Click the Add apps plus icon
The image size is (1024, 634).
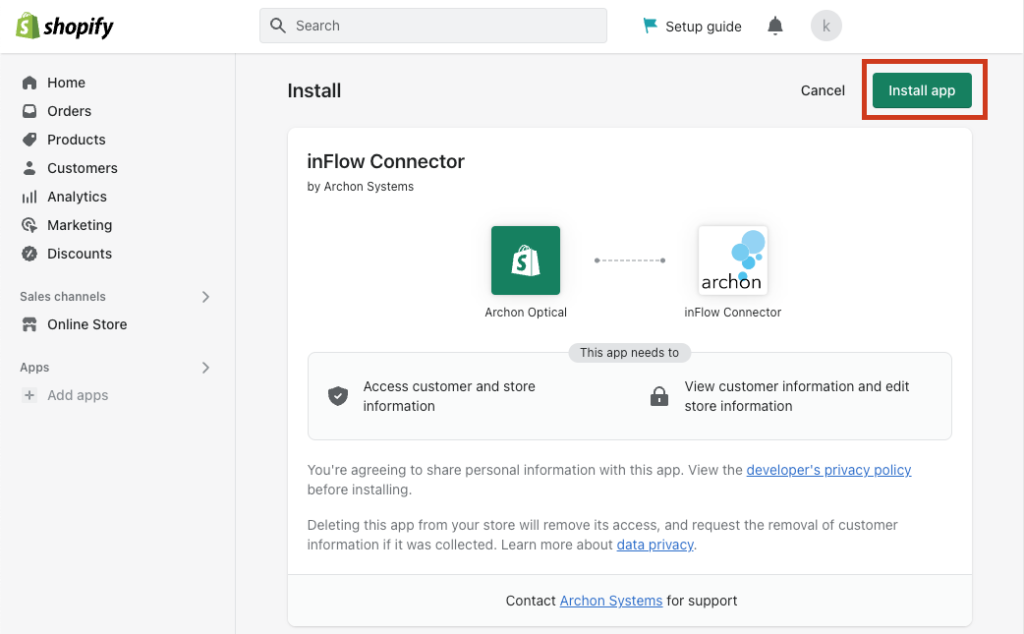(29, 395)
